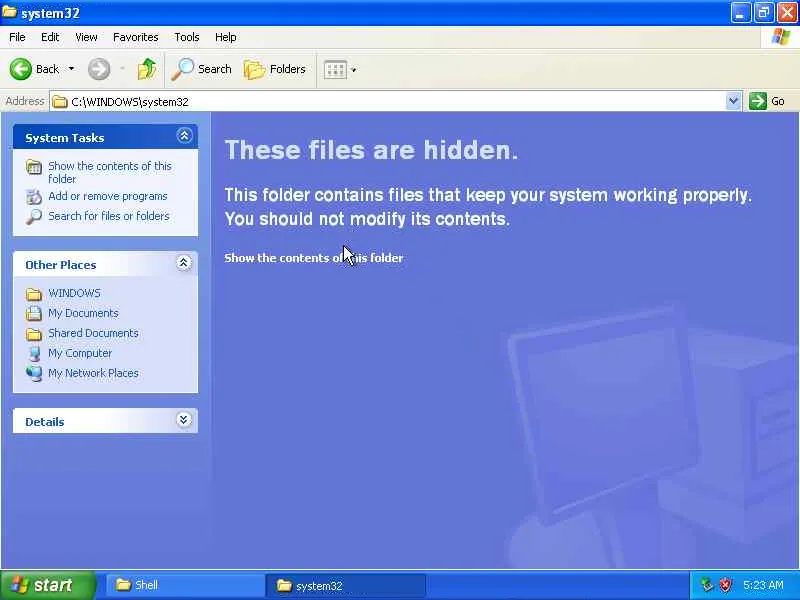Viewport: 800px width, 600px height.
Task: Click the red security shield tray icon
Action: pyautogui.click(x=725, y=585)
